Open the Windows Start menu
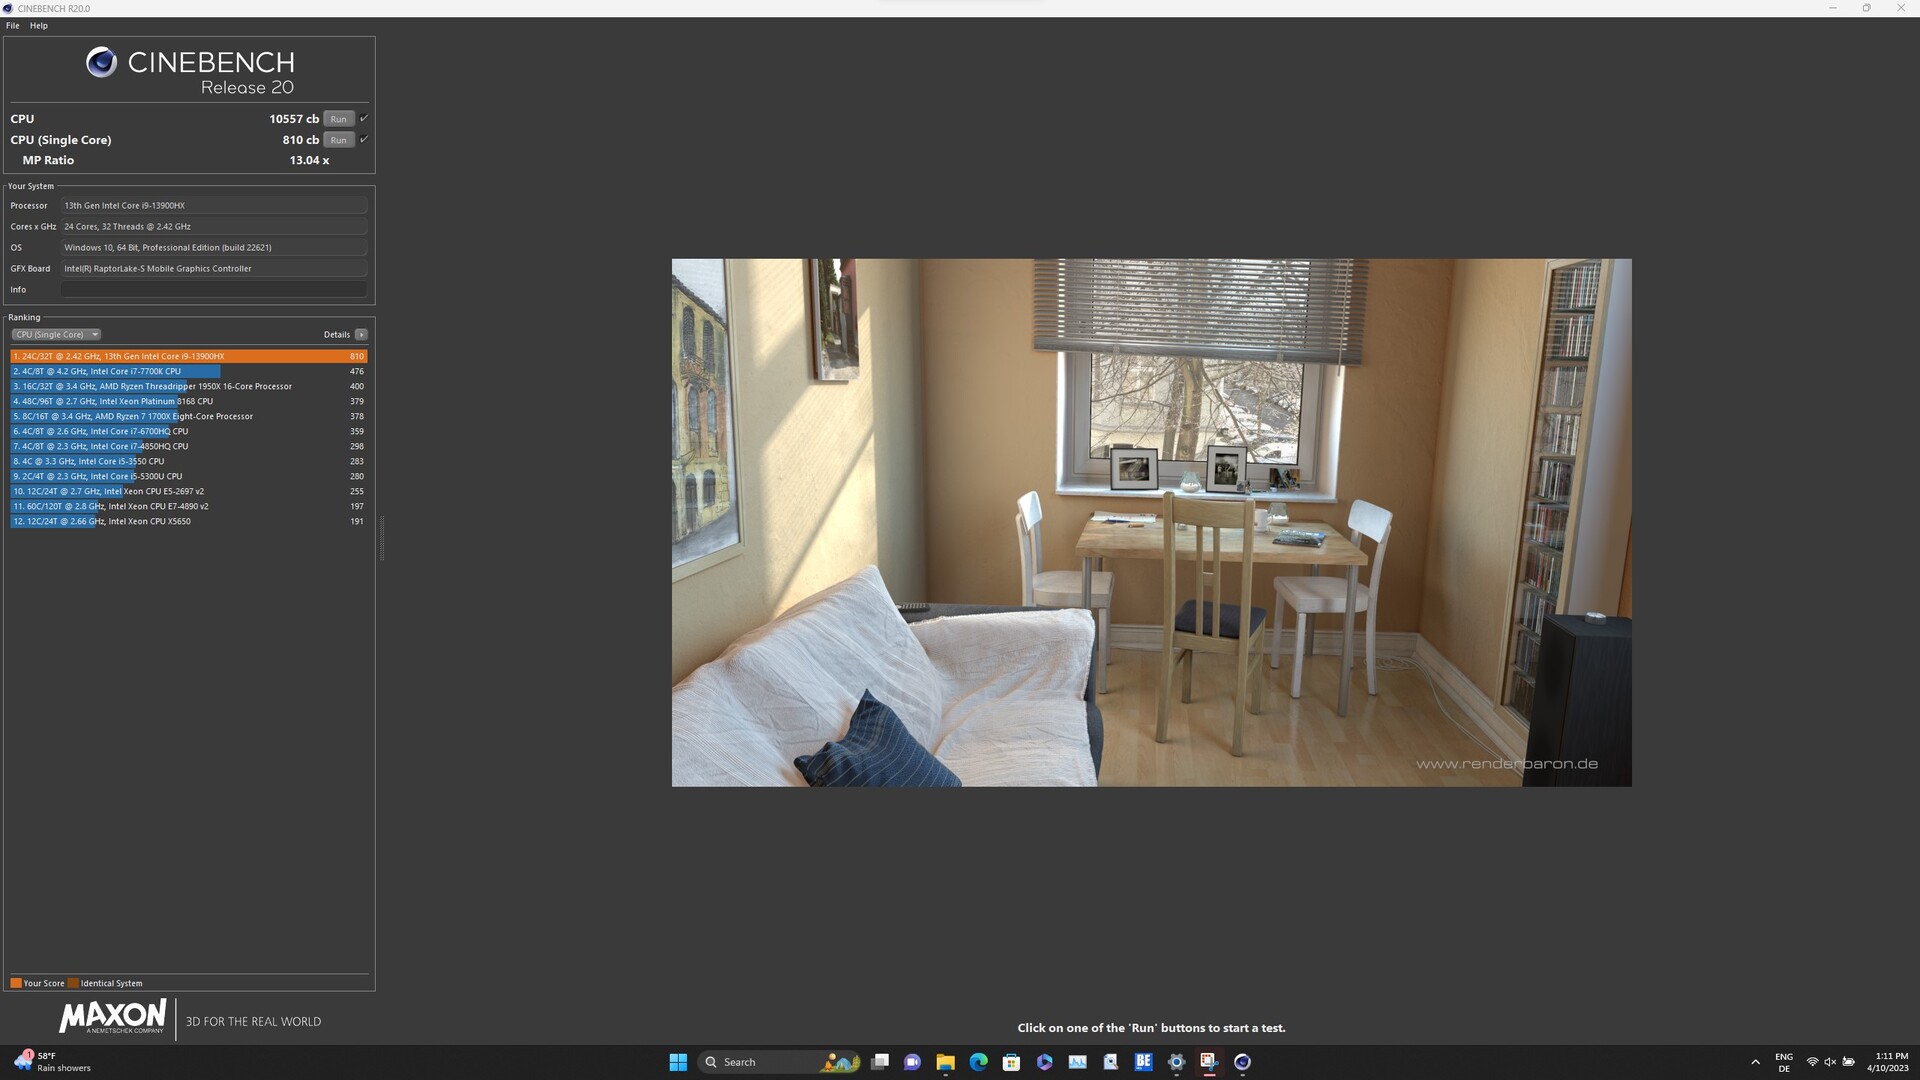Screen dimensions: 1920x1080 [x=678, y=1062]
